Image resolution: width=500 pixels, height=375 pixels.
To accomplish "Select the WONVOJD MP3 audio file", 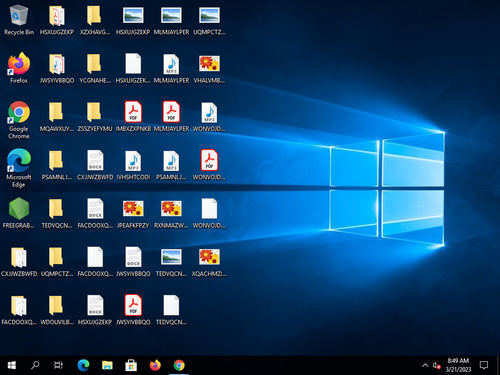I will click(209, 117).
